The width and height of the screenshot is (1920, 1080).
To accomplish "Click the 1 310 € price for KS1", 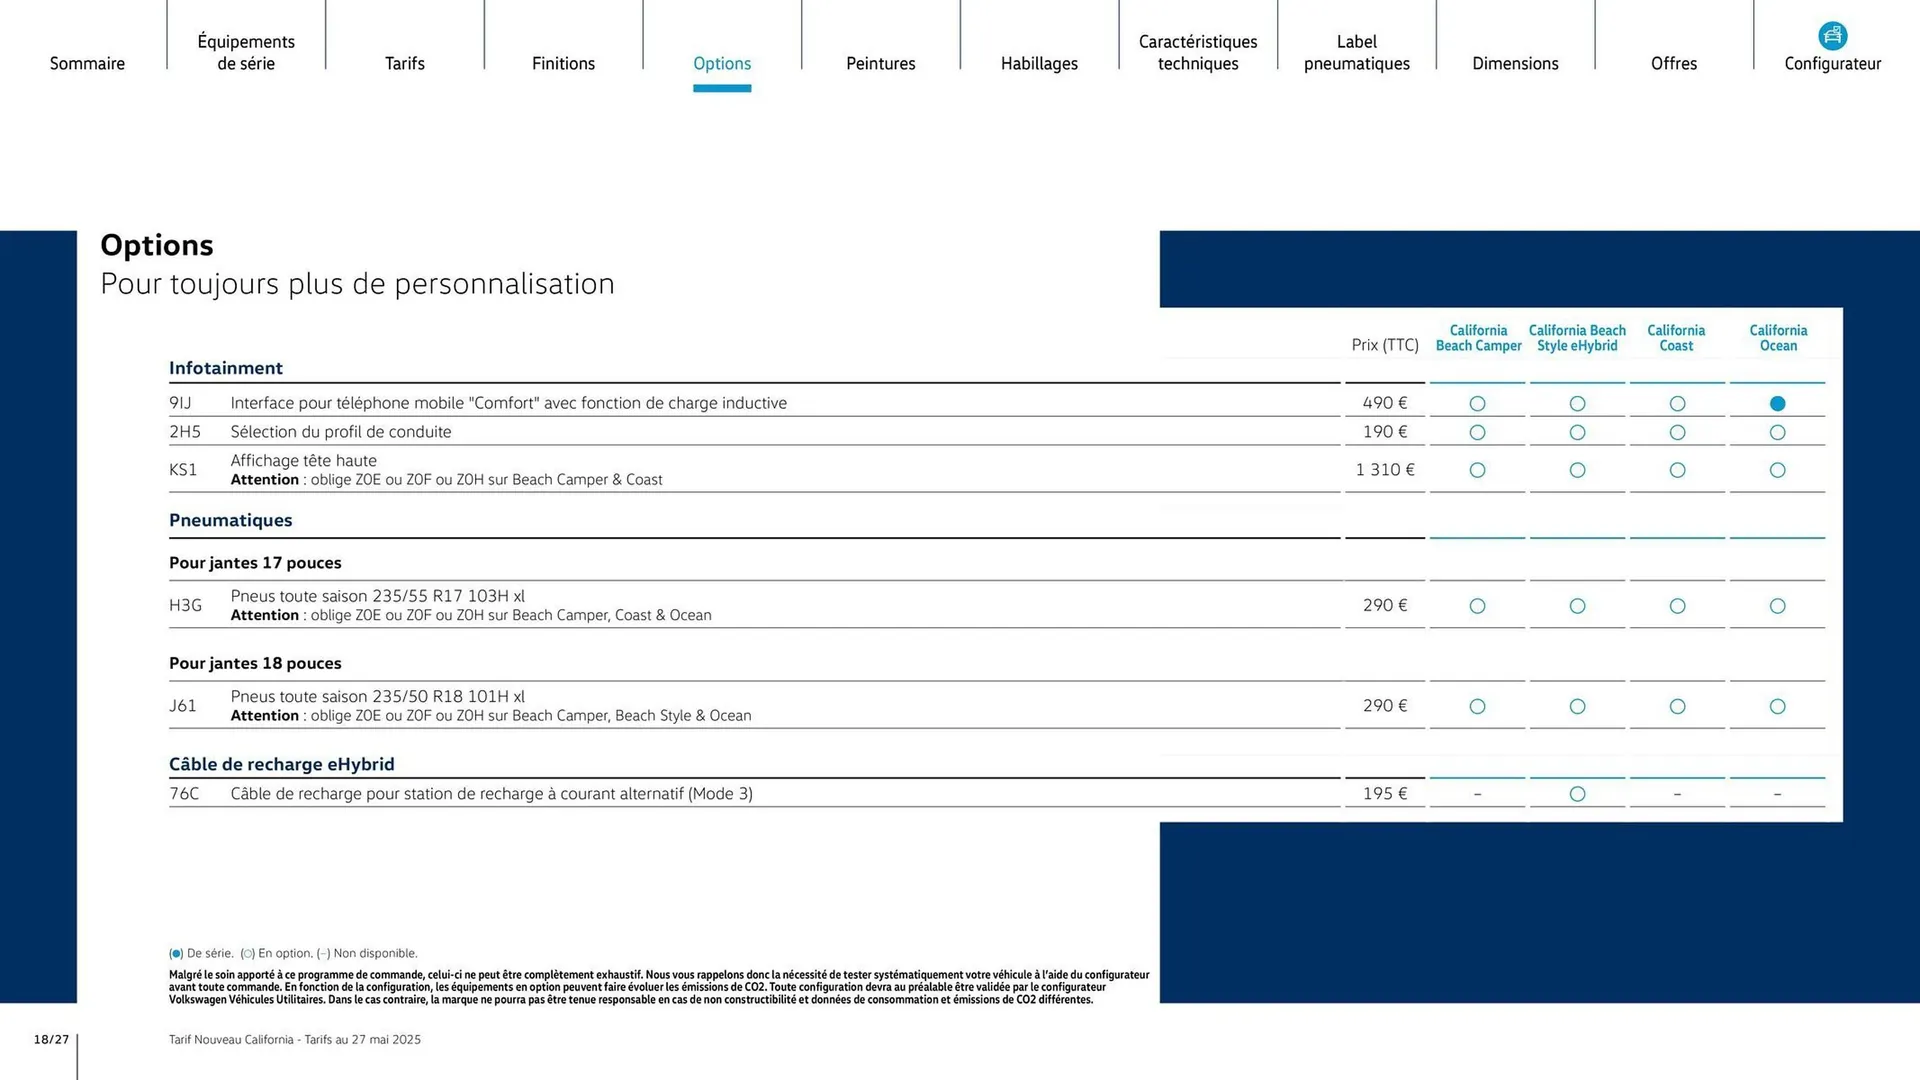I will pyautogui.click(x=1385, y=469).
